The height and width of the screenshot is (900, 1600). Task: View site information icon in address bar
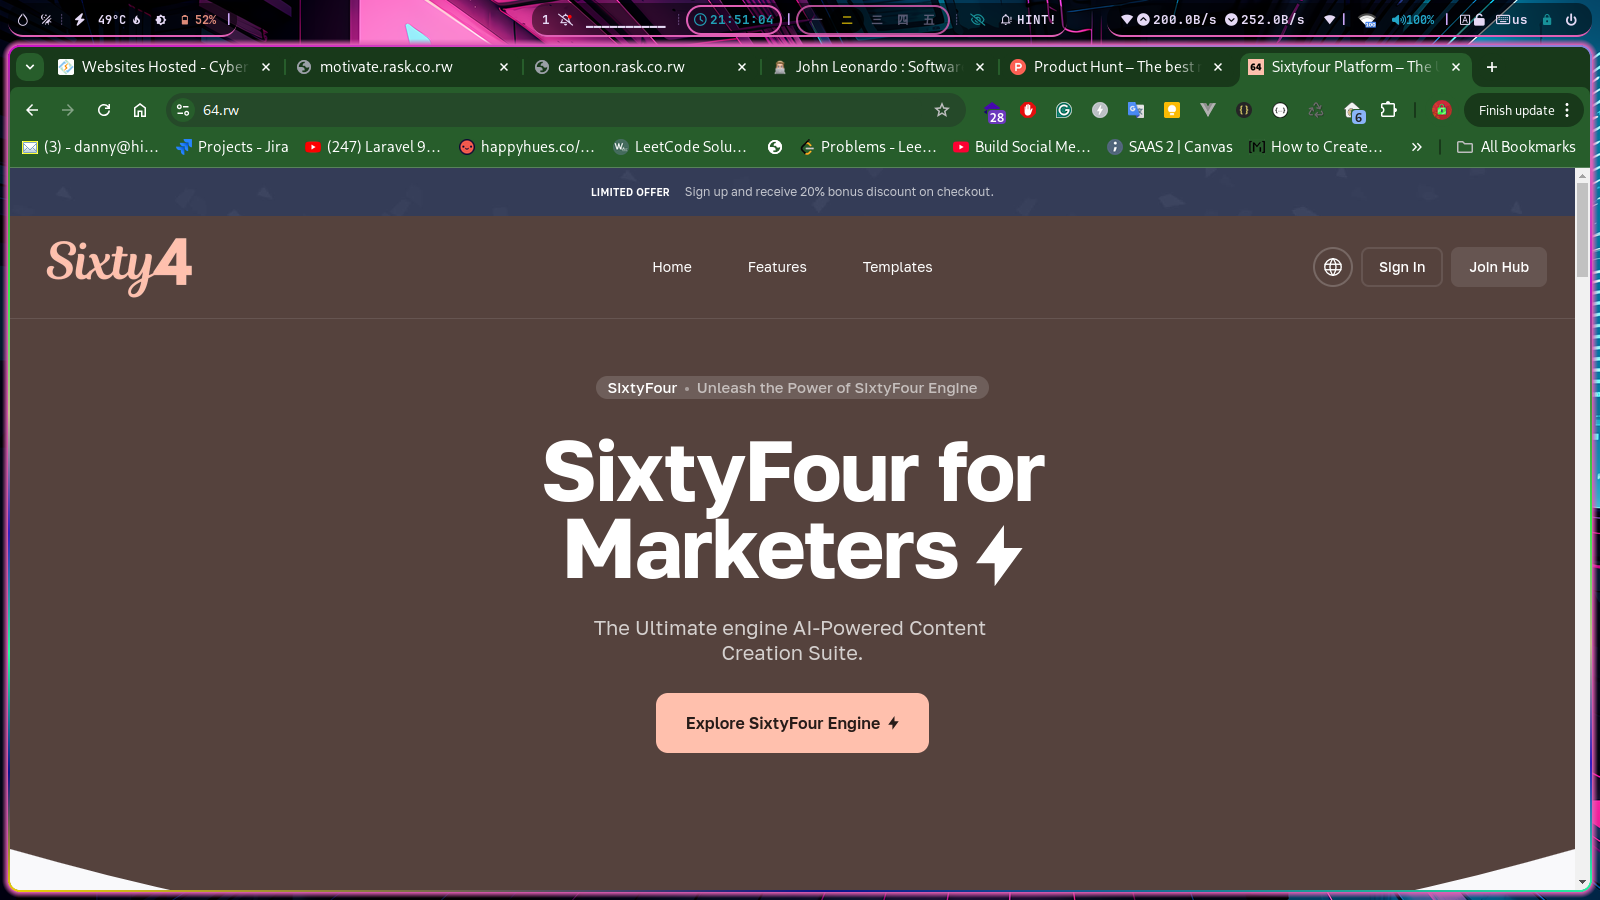click(x=183, y=110)
